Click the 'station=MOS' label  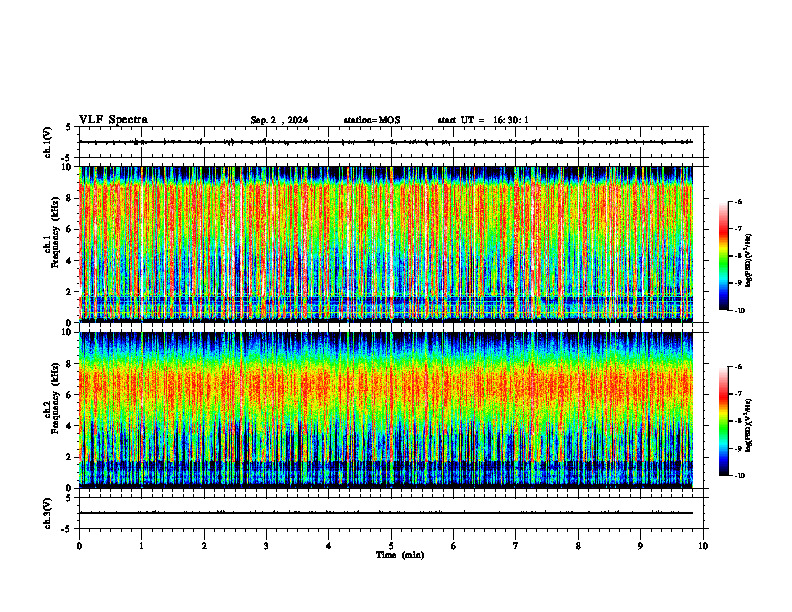pos(372,120)
